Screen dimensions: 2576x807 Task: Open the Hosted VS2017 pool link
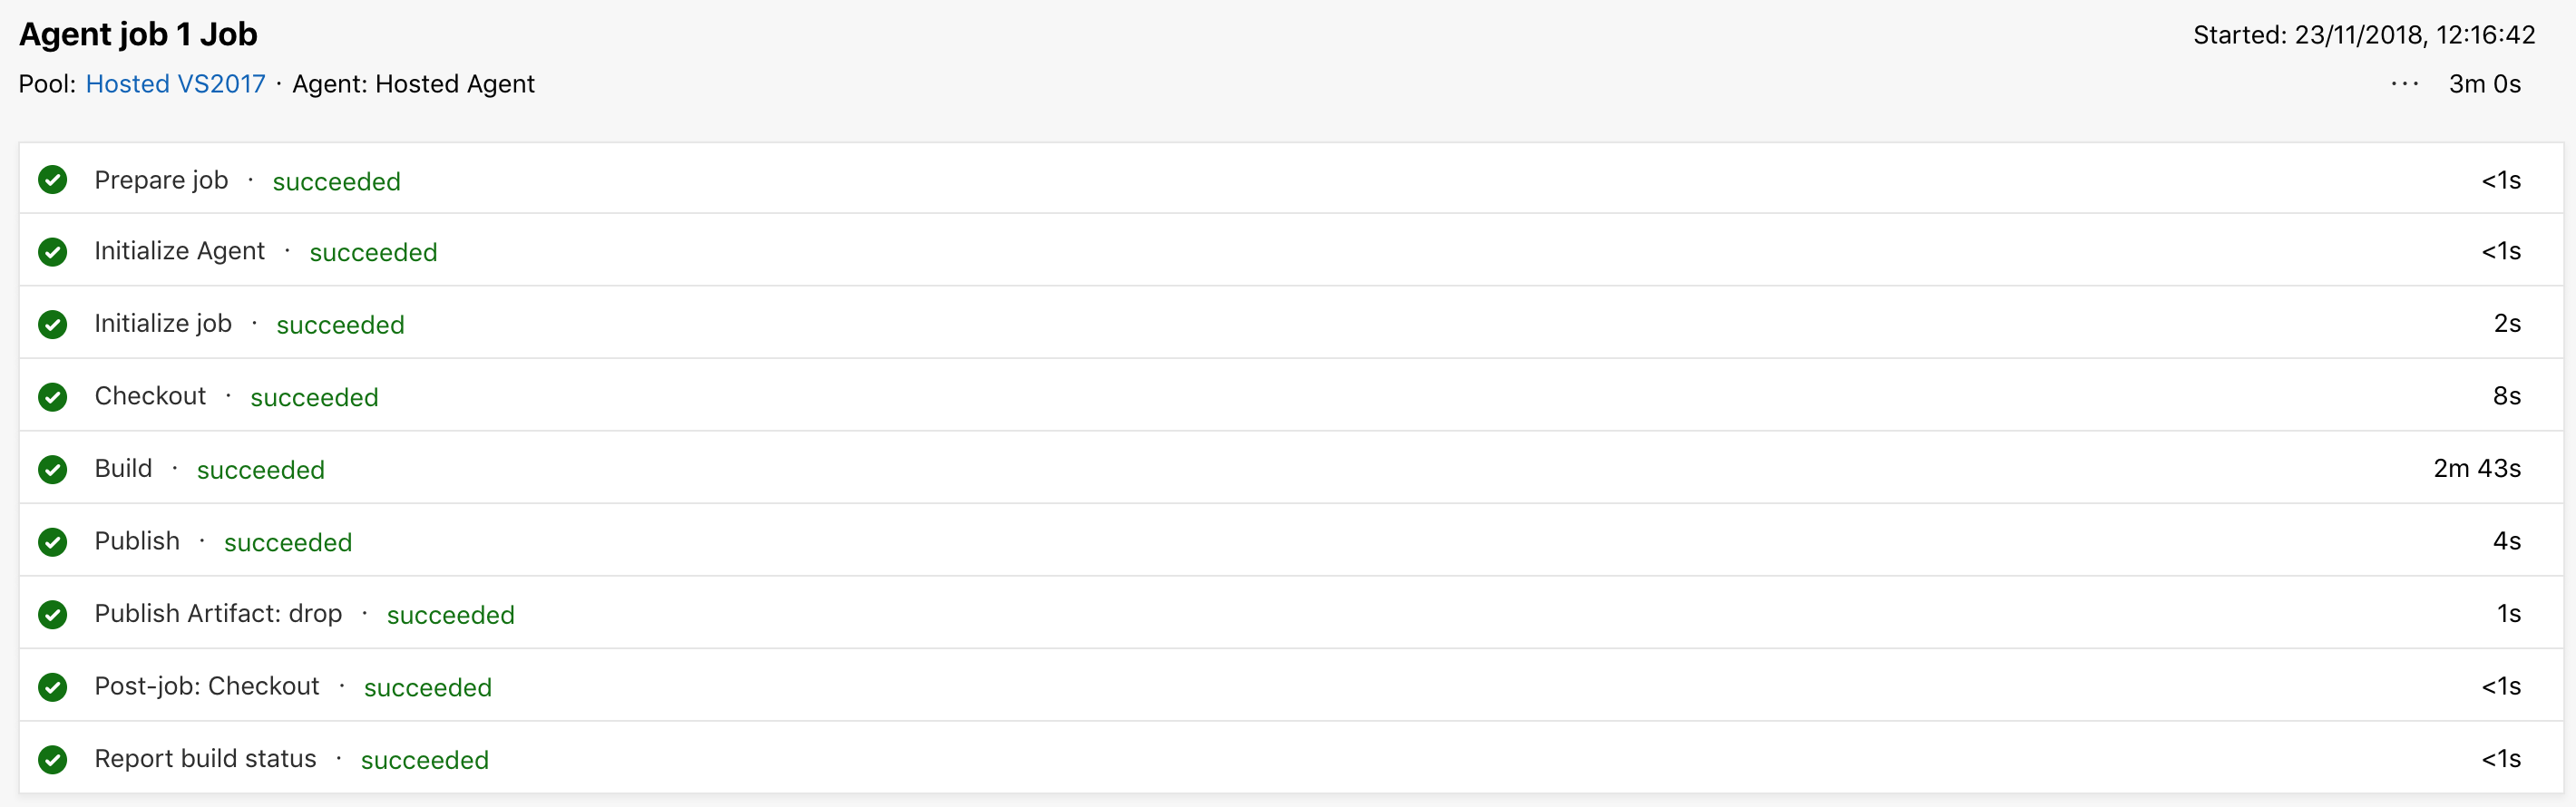[x=175, y=84]
